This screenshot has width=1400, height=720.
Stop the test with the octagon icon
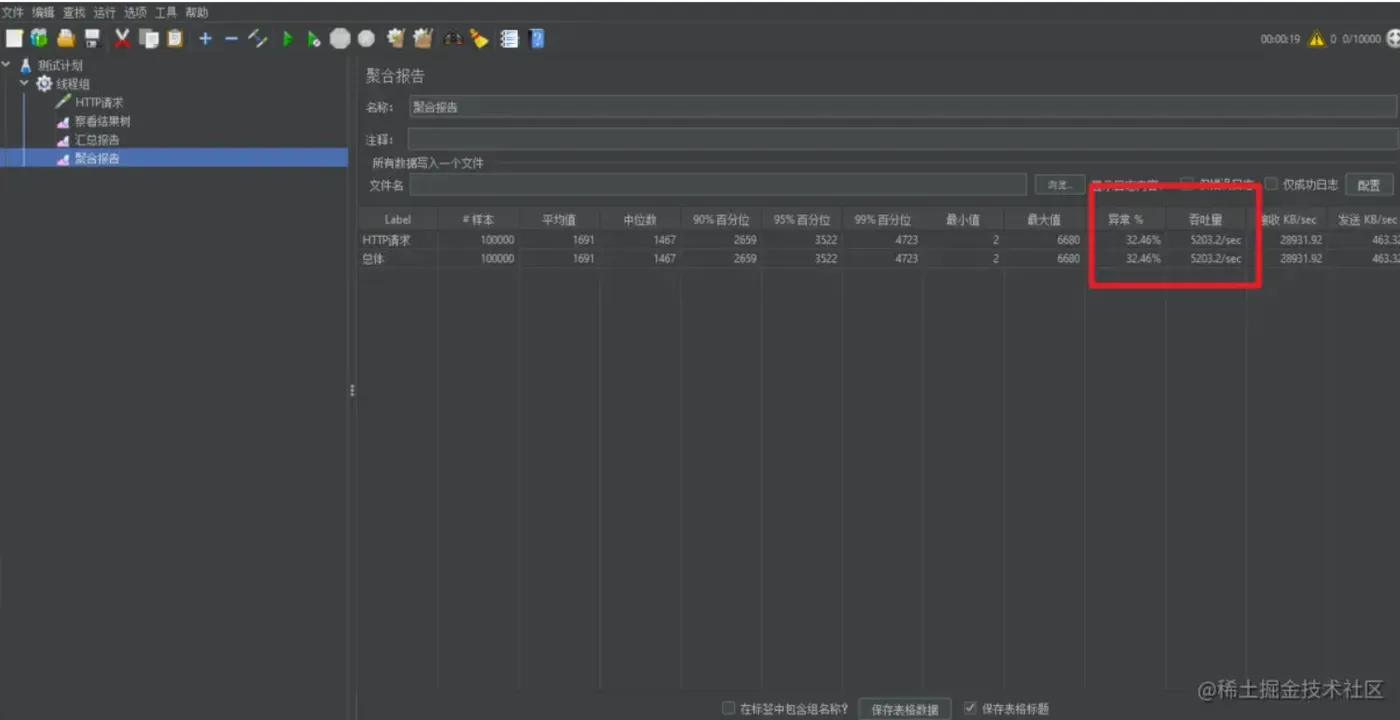pos(341,39)
